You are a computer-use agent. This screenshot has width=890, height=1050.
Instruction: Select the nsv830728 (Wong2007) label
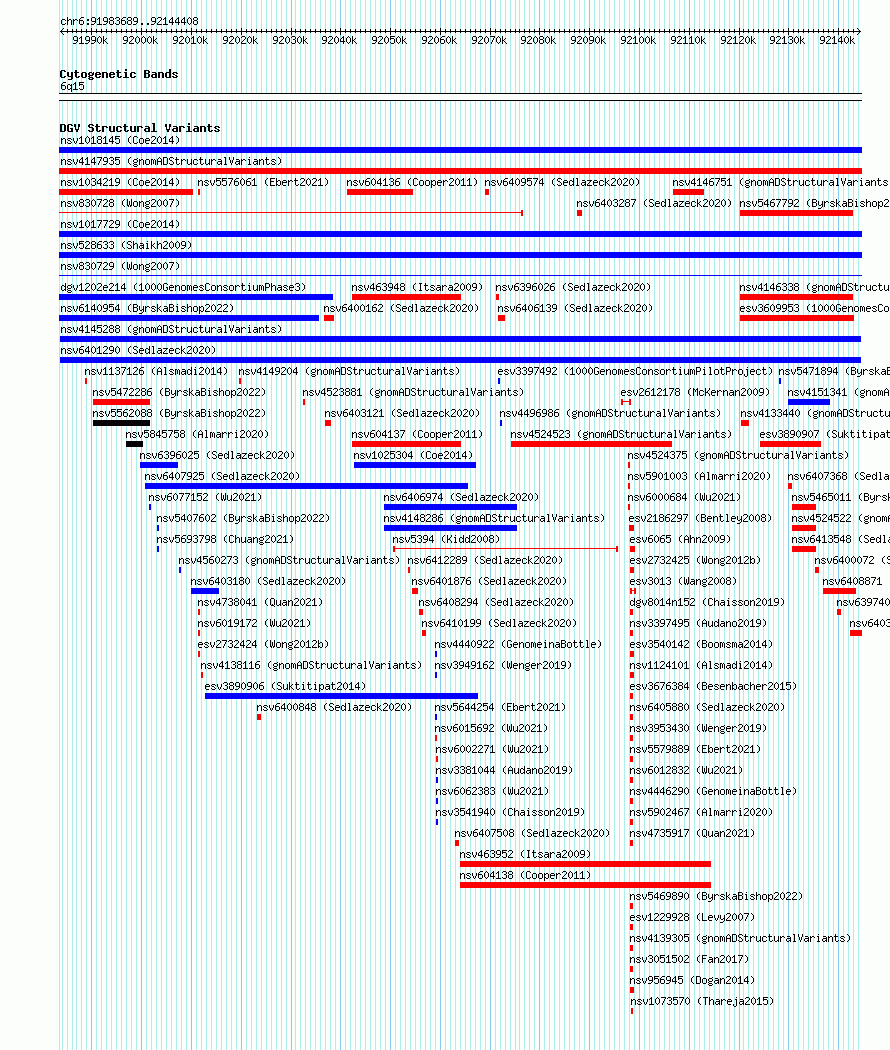(x=120, y=204)
